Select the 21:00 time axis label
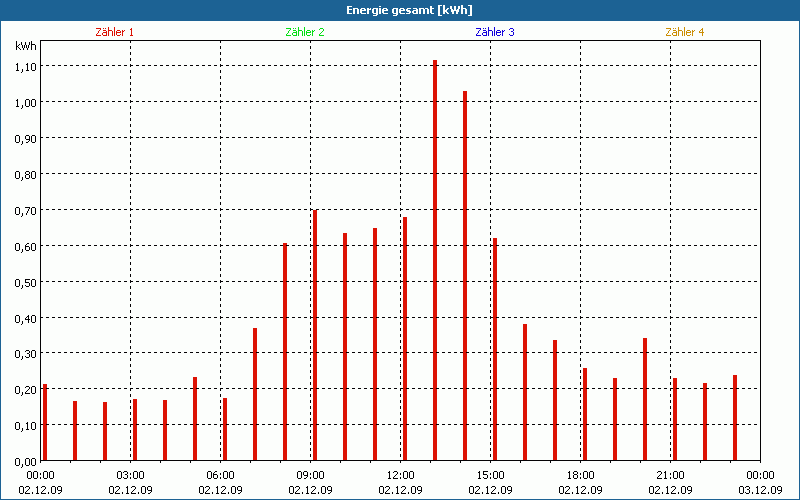This screenshot has height=500, width=800. 670,475
